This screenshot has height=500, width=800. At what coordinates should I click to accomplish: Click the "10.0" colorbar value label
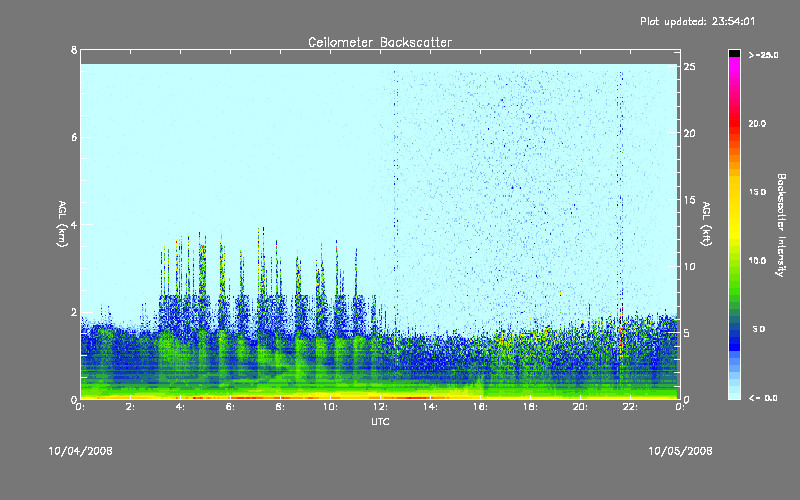[757, 261]
